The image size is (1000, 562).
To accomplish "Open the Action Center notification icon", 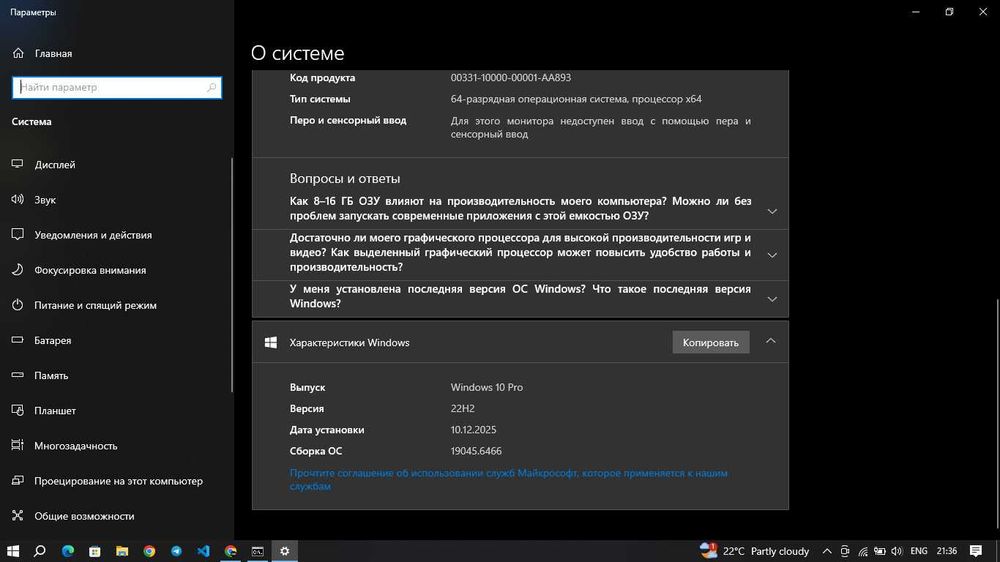I will (976, 551).
